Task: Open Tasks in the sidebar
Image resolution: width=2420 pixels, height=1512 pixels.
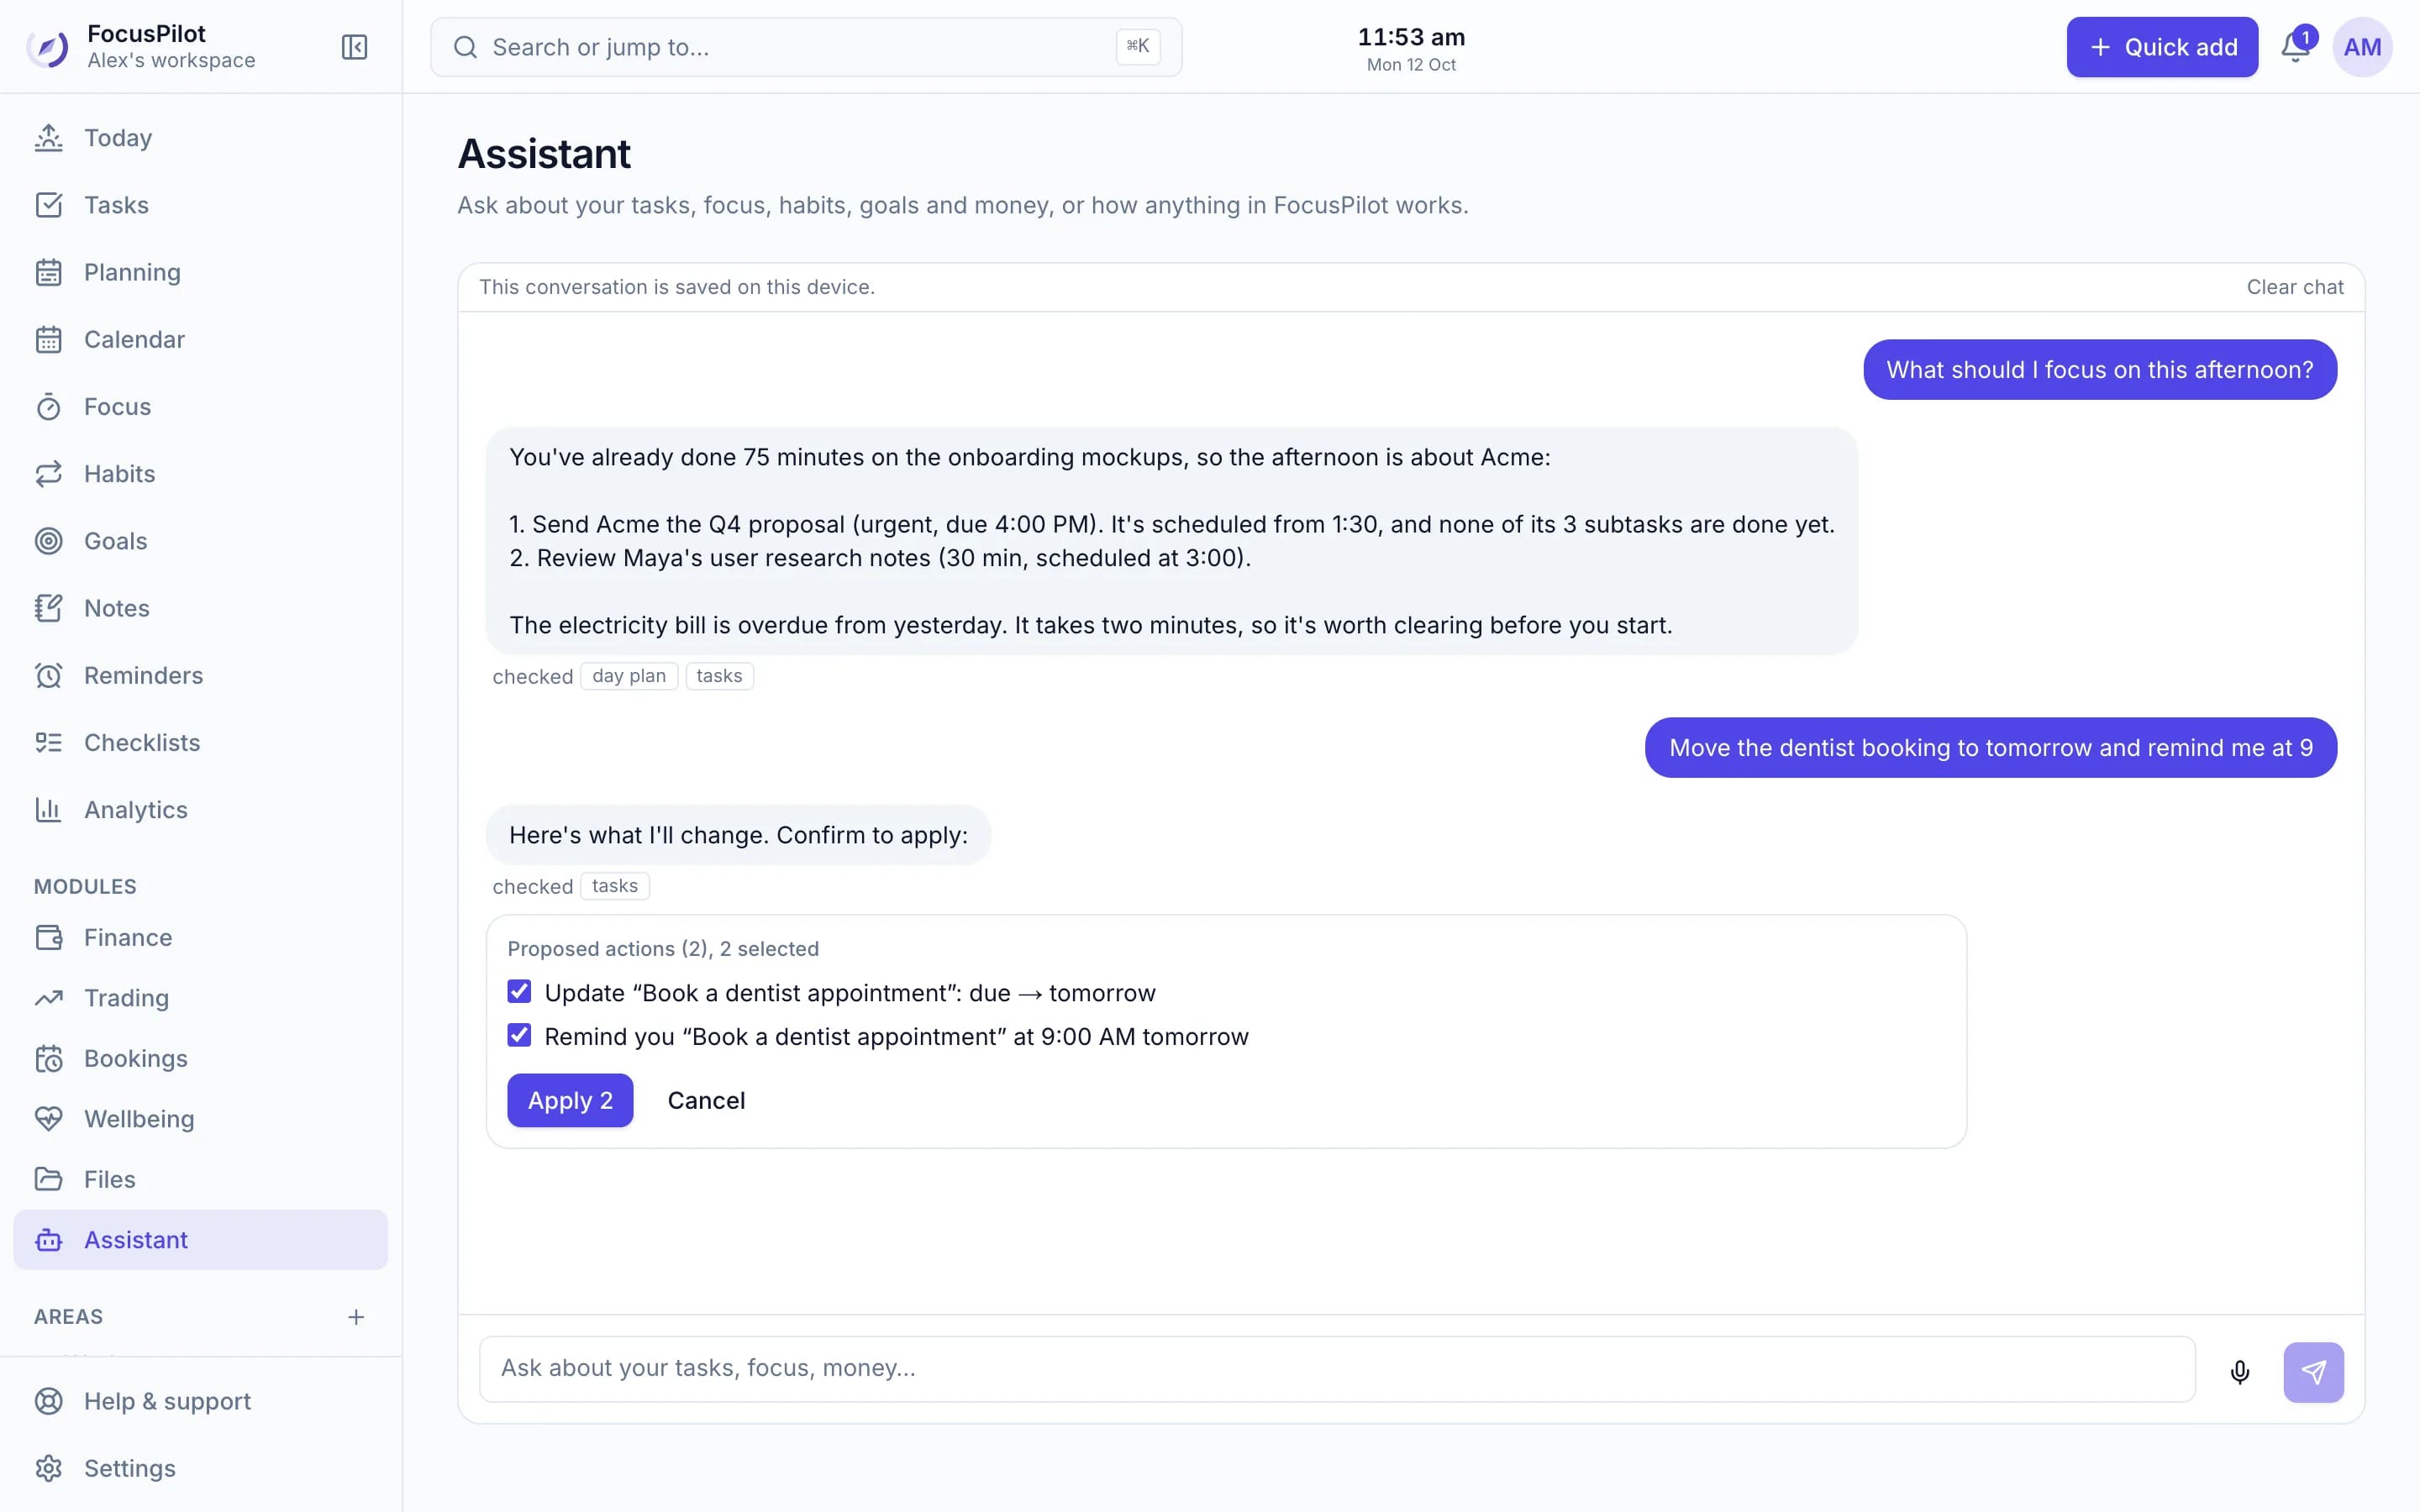Action: pyautogui.click(x=200, y=205)
